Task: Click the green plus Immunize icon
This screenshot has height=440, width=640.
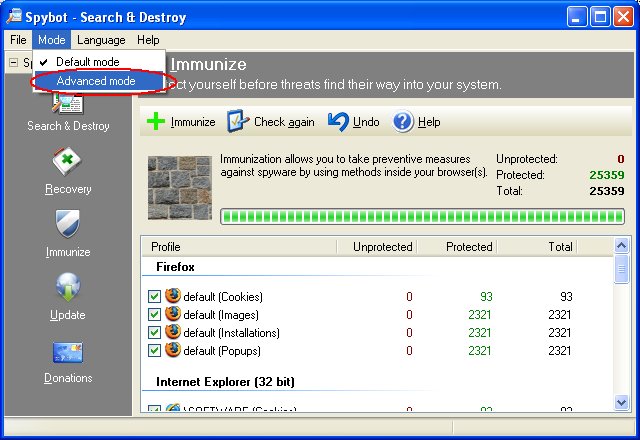Action: pos(156,122)
